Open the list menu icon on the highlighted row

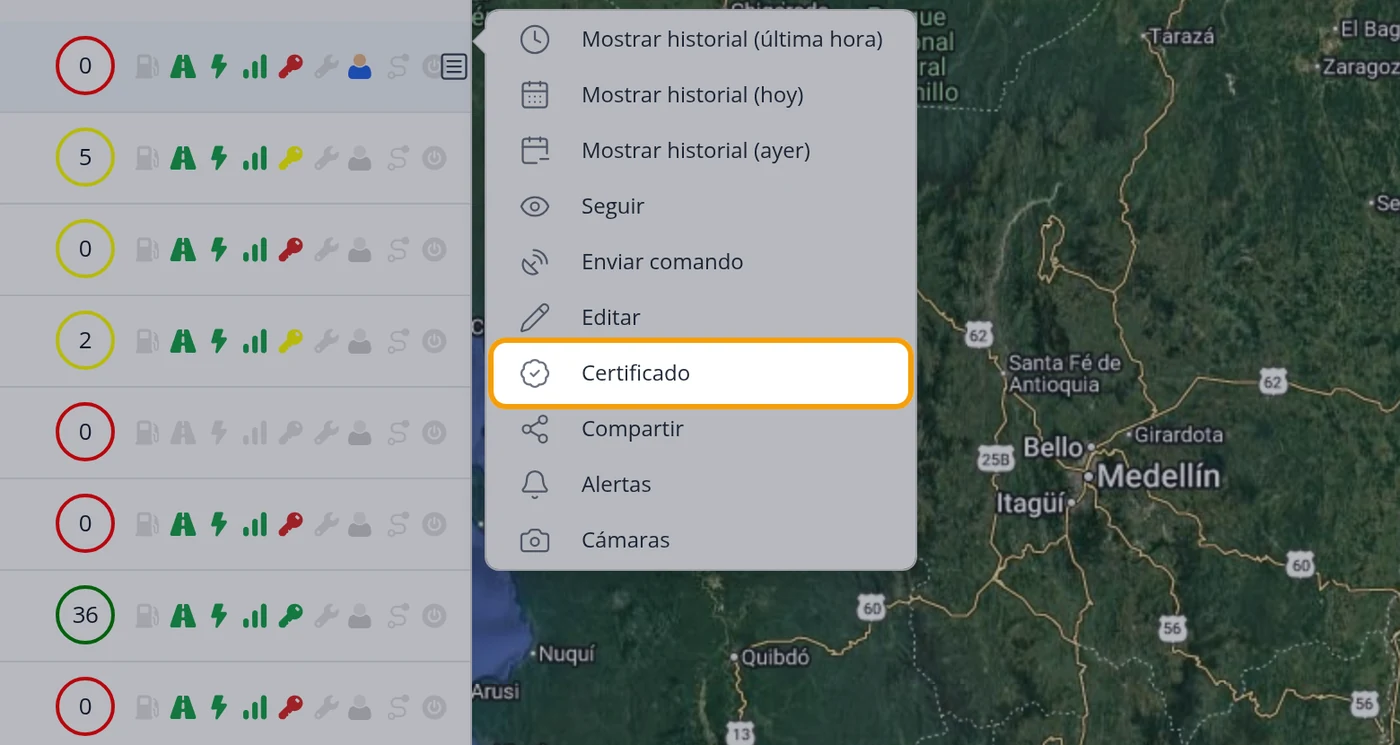[x=454, y=67]
